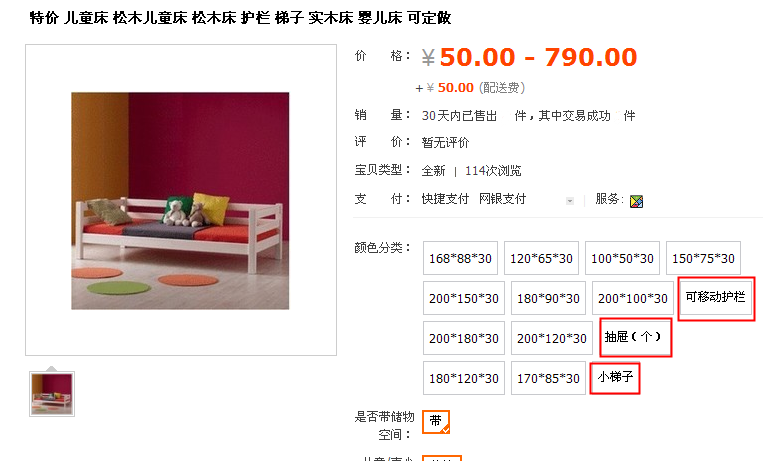Choose the 168*88*30 size option
Viewport: 770px width, 461px height.
pos(460,258)
